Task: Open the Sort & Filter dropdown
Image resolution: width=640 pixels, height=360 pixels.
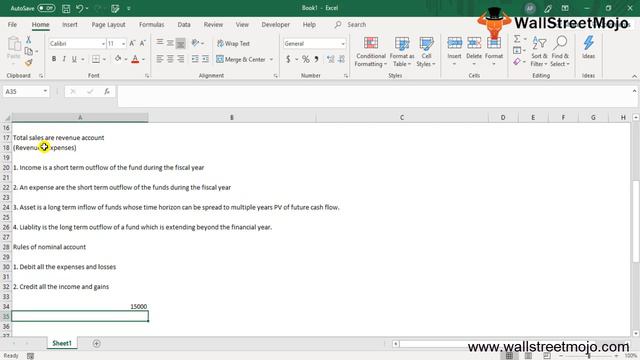Action: tap(539, 52)
